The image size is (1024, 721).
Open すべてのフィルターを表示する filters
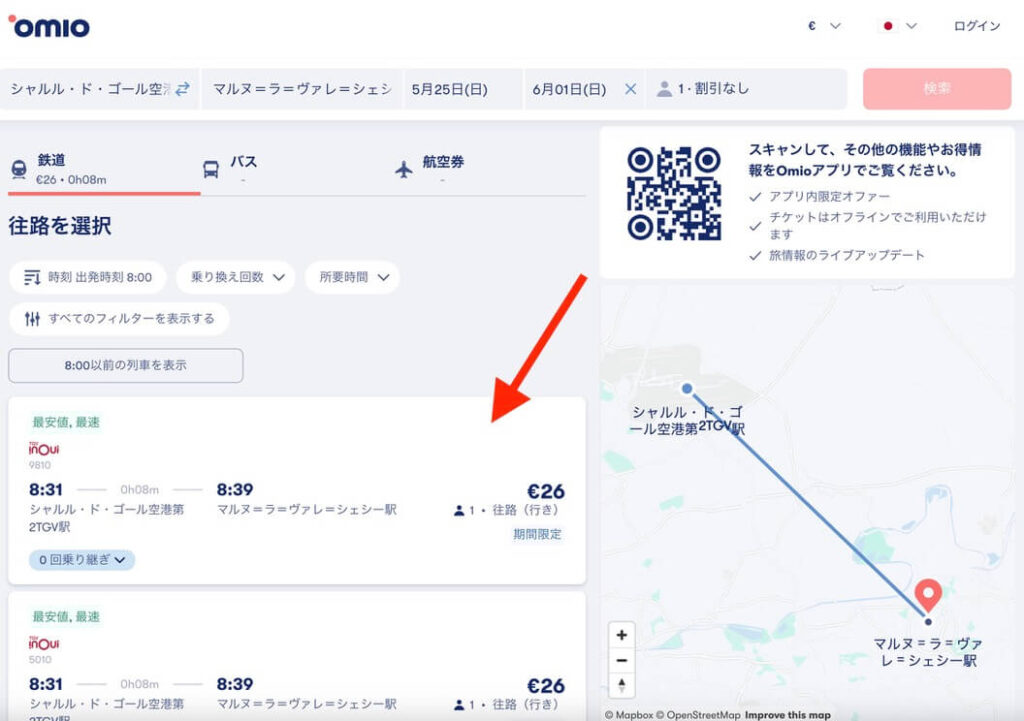119,319
